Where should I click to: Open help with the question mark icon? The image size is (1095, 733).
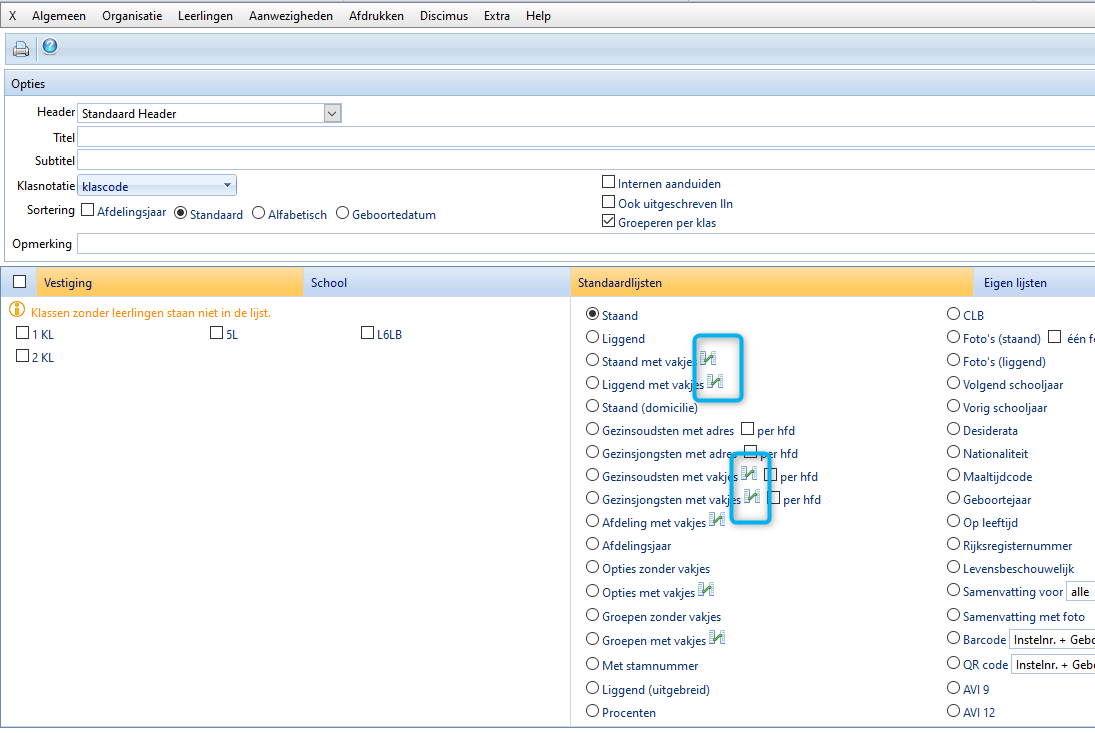coord(49,47)
